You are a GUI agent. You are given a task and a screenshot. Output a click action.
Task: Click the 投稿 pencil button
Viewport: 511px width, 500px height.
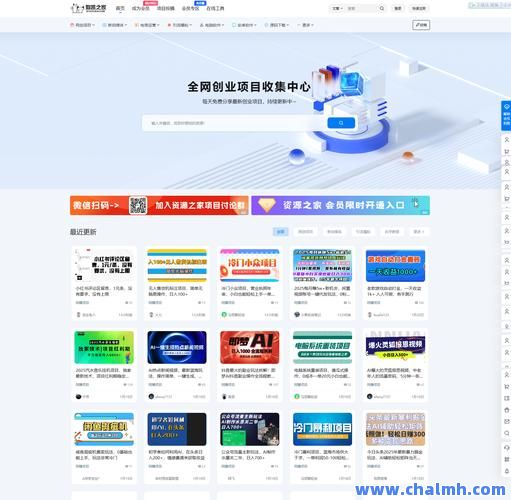[x=421, y=25]
